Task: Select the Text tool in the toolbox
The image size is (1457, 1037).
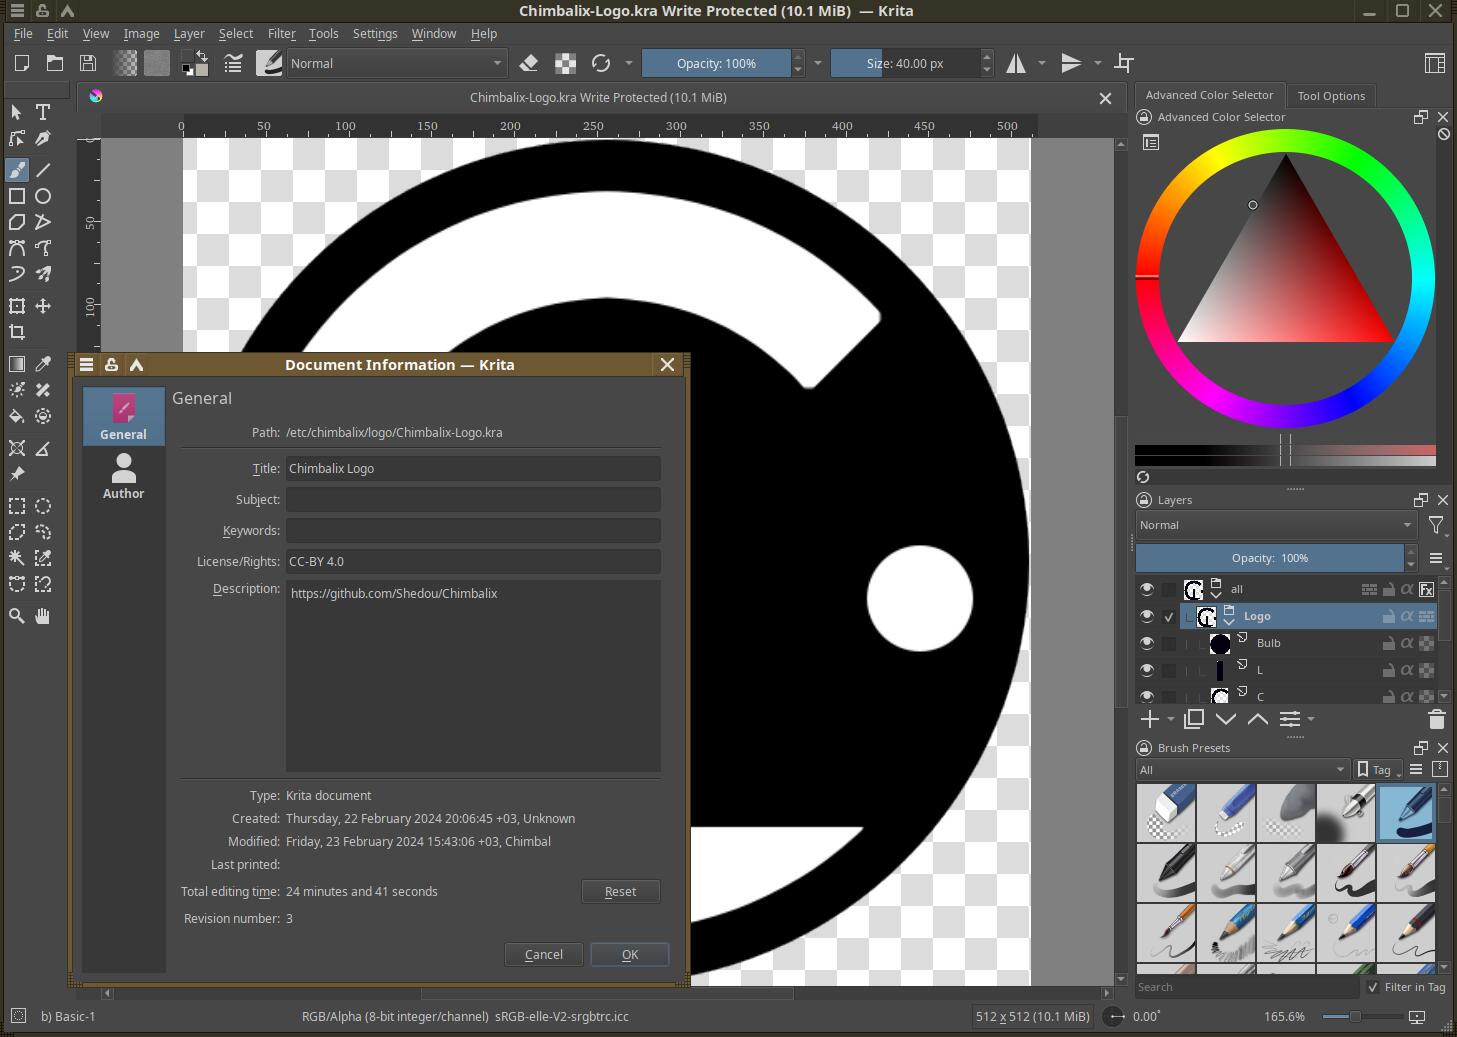Action: pyautogui.click(x=43, y=112)
